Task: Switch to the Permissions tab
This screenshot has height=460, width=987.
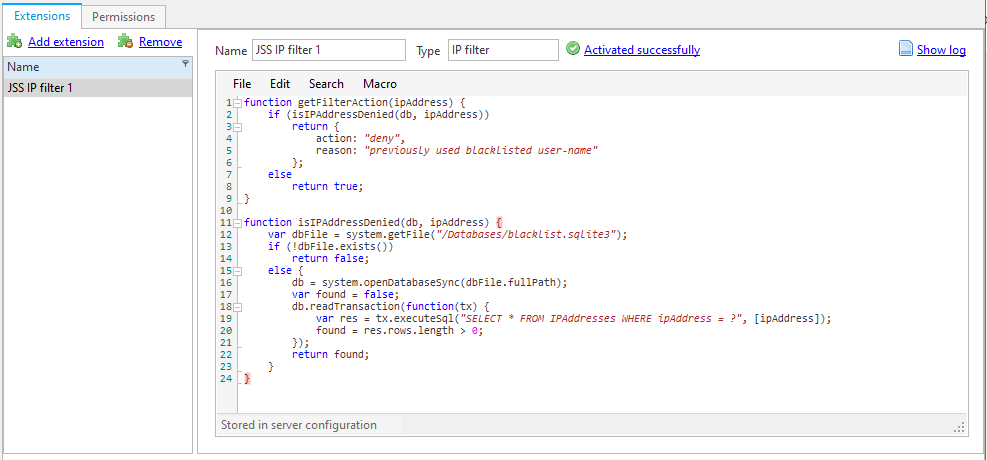Action: 124,17
